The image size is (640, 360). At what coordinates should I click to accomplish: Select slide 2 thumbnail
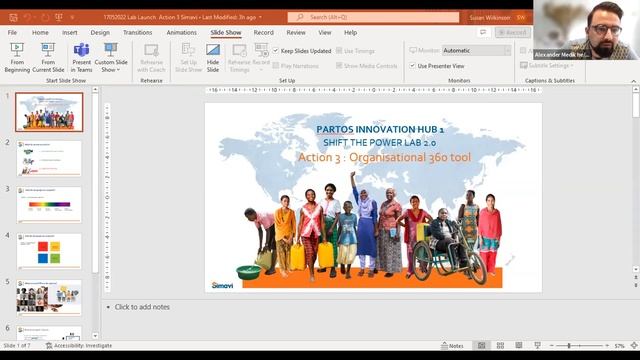(49, 158)
